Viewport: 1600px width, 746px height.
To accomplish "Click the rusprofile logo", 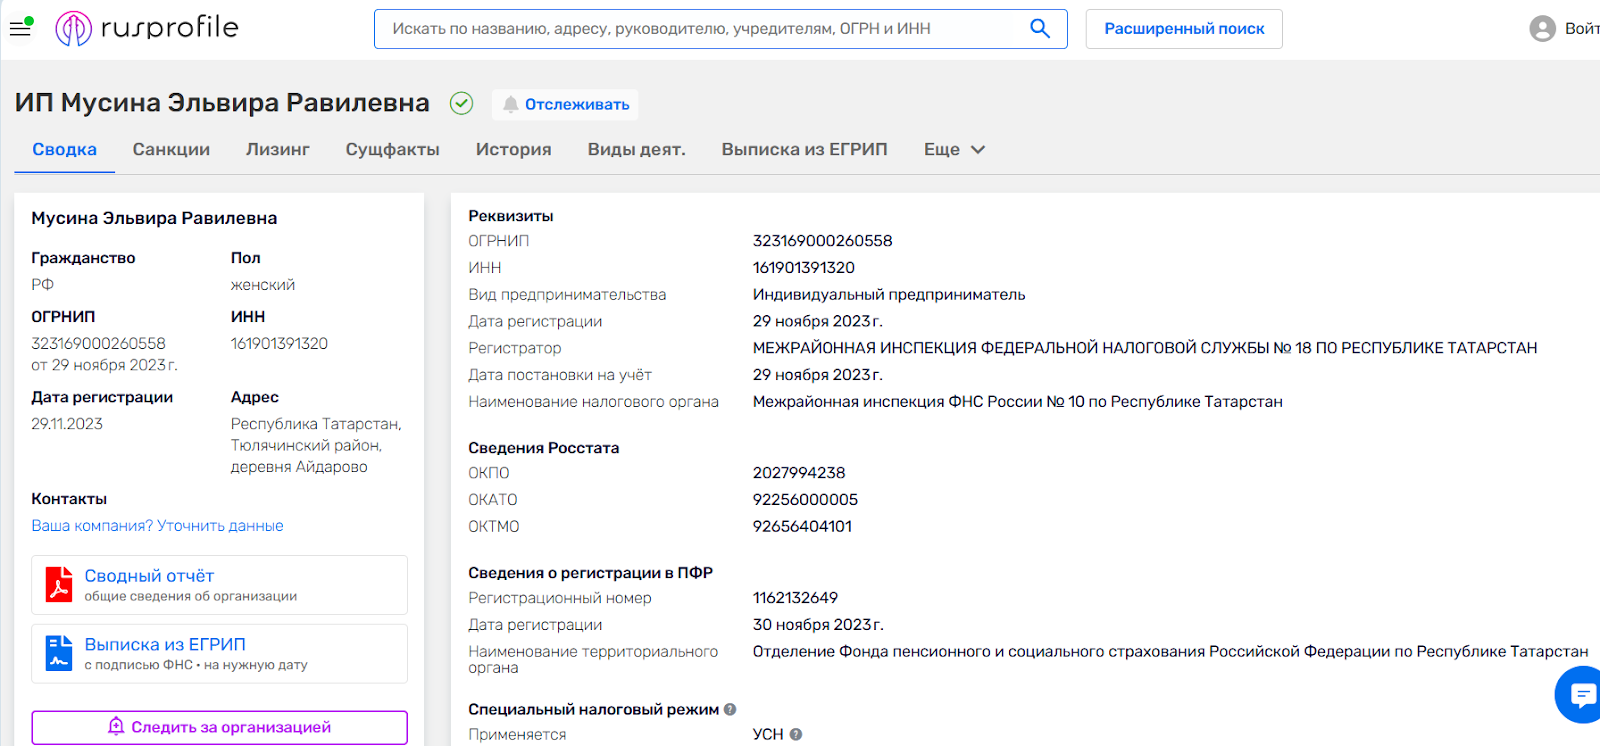I will click(x=147, y=28).
